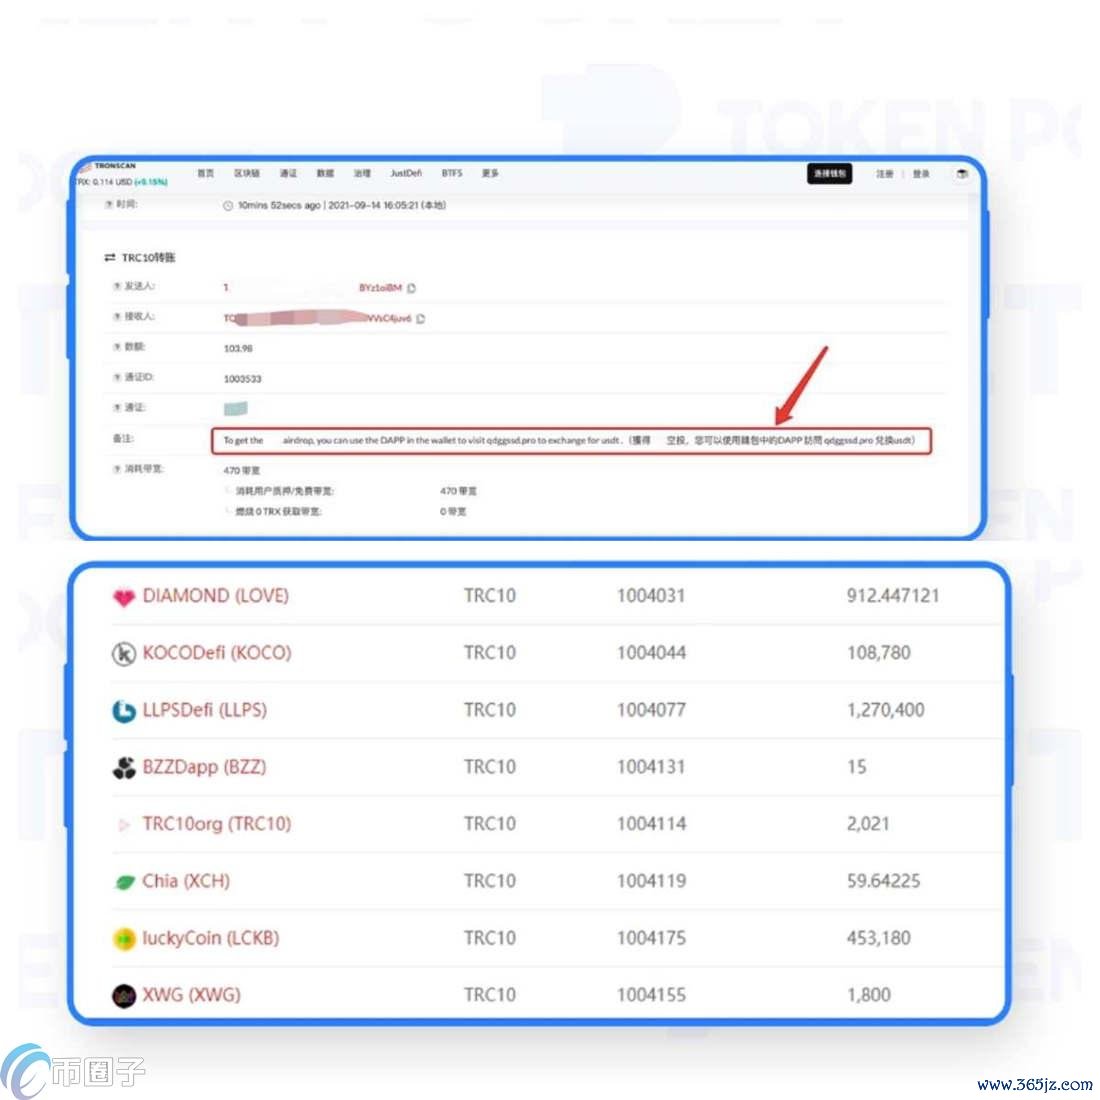Click the help icon beside 时间

click(x=109, y=204)
